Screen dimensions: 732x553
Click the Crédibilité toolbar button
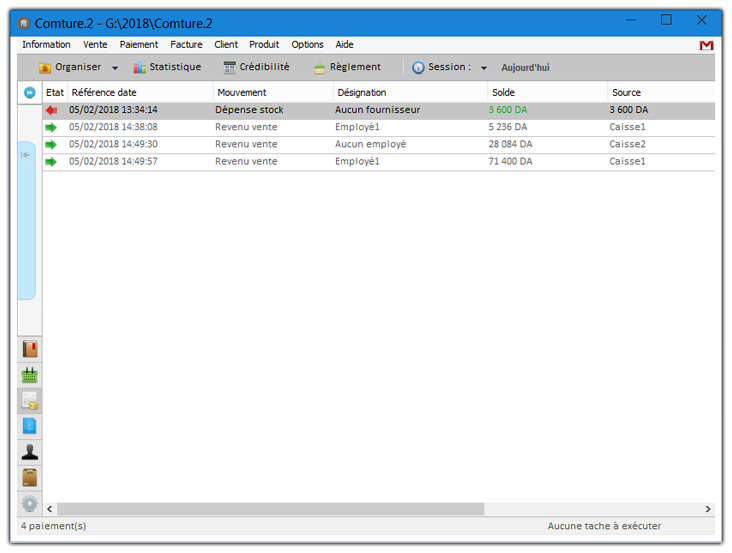(256, 67)
